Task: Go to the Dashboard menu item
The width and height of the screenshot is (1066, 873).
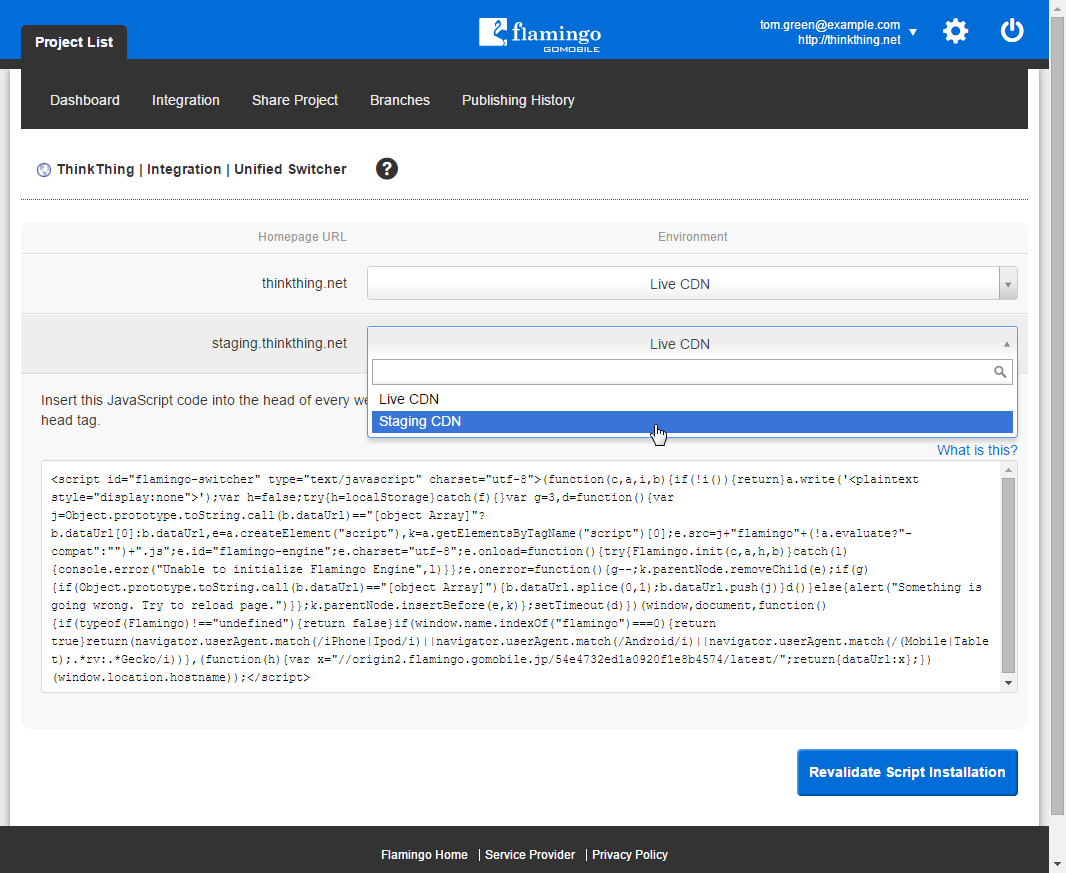Action: [x=85, y=100]
